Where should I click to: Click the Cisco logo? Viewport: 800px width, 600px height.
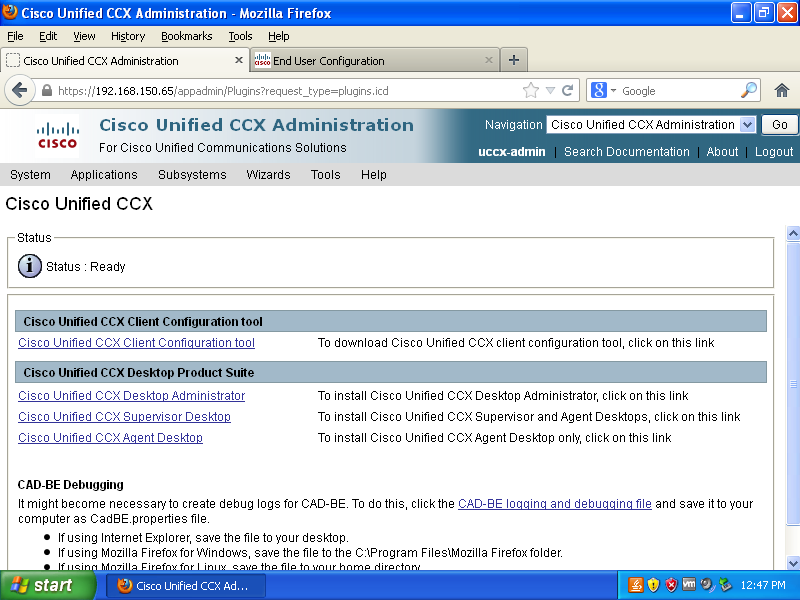click(x=58, y=136)
